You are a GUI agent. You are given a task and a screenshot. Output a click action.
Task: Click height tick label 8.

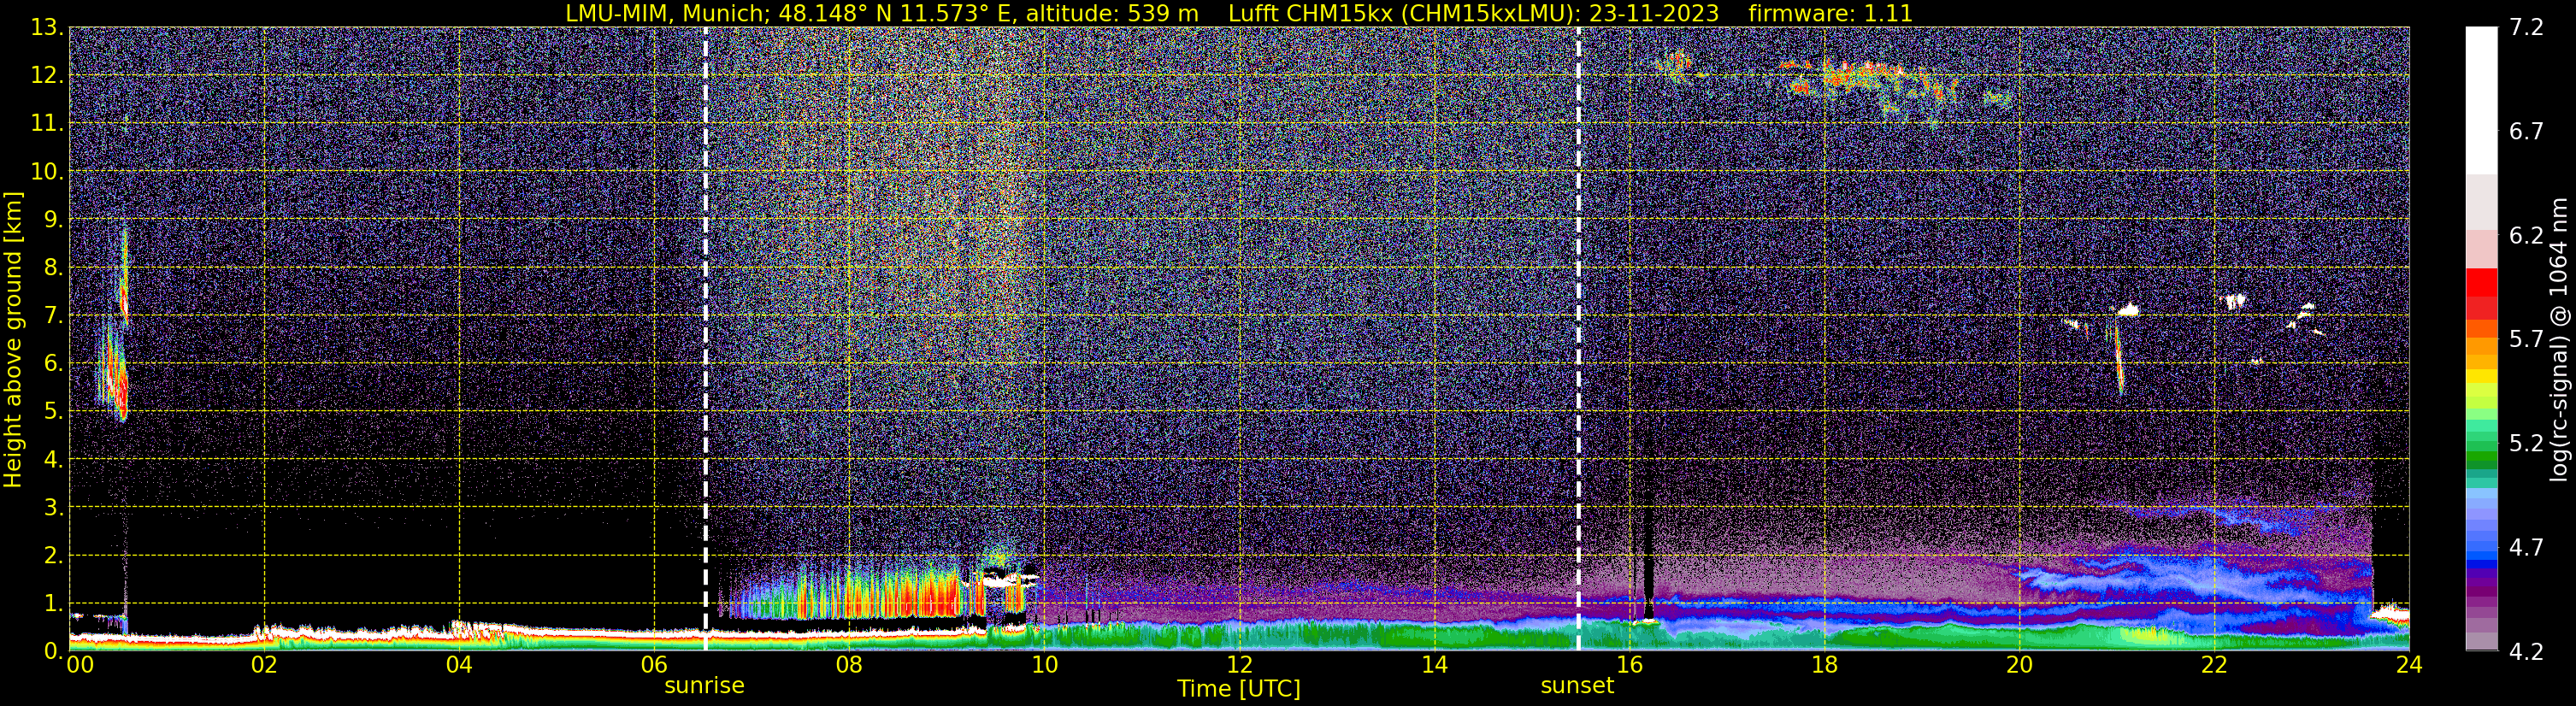pyautogui.click(x=54, y=267)
